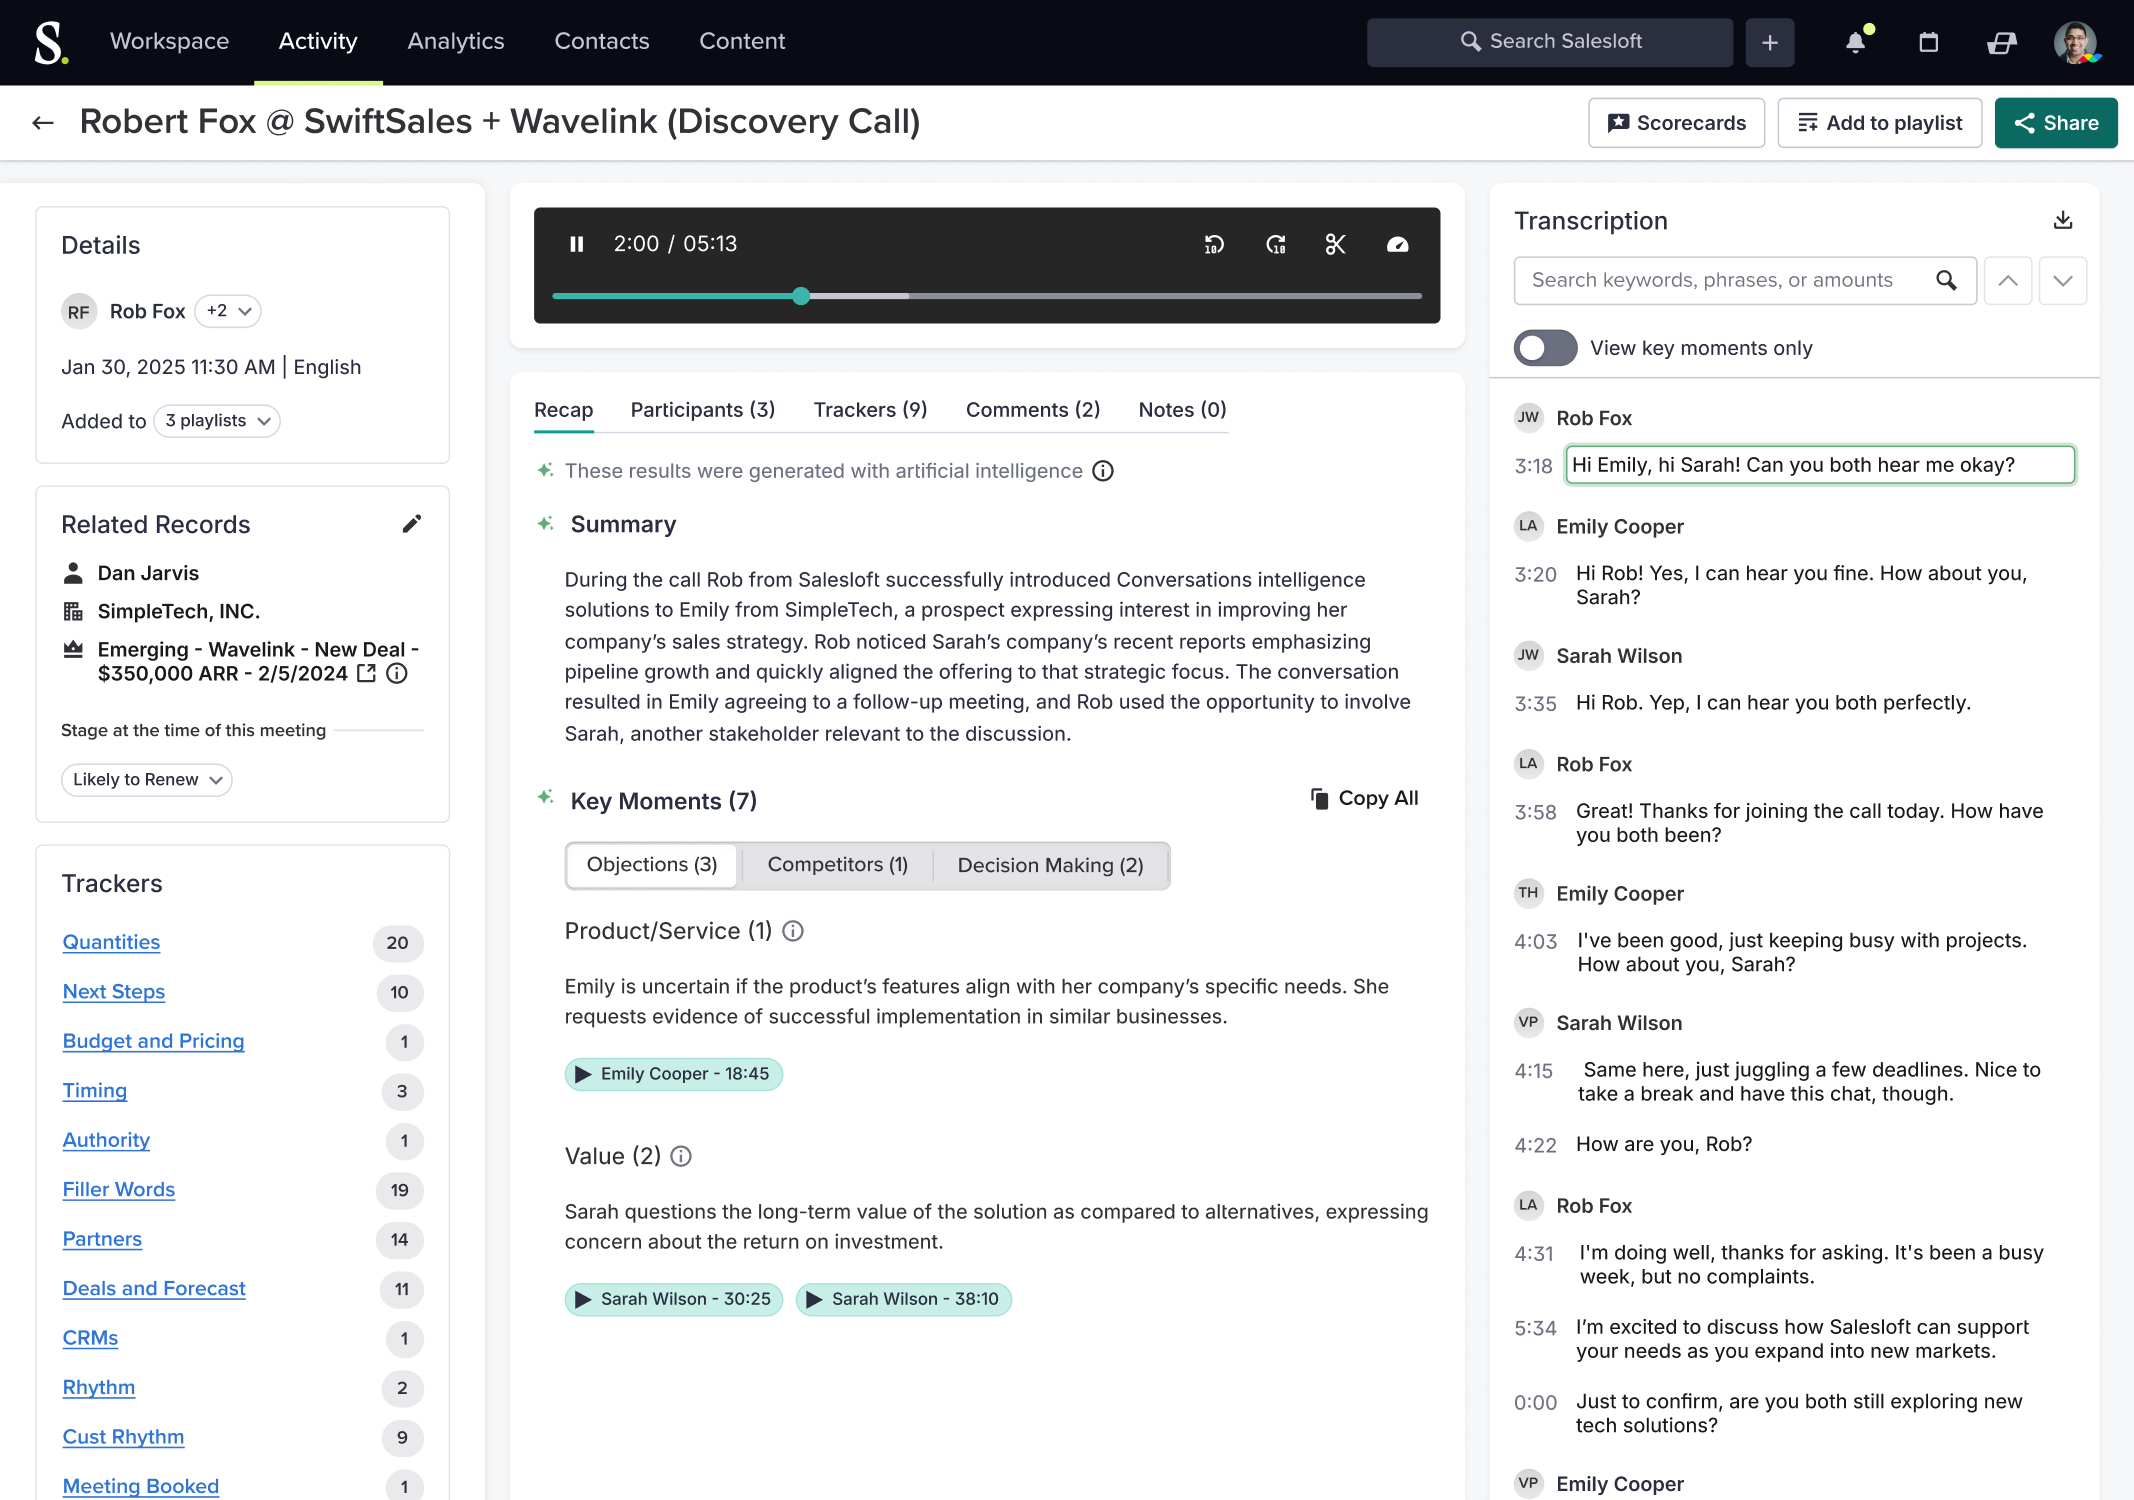
Task: Click info icon next to Product/Service
Action: coord(793,931)
